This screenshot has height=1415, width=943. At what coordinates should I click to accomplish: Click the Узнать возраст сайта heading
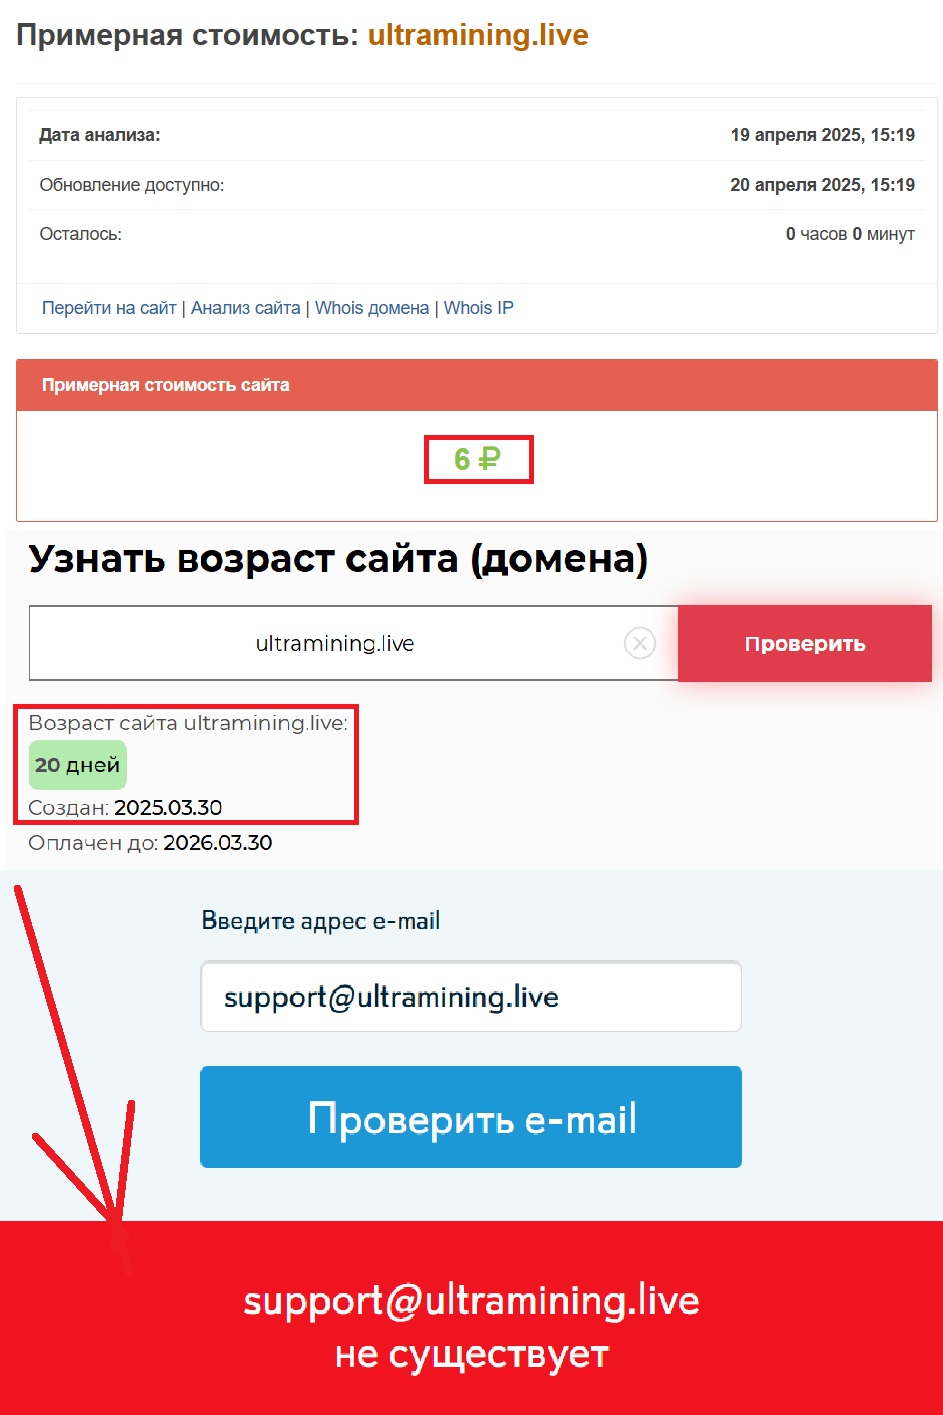tap(338, 558)
